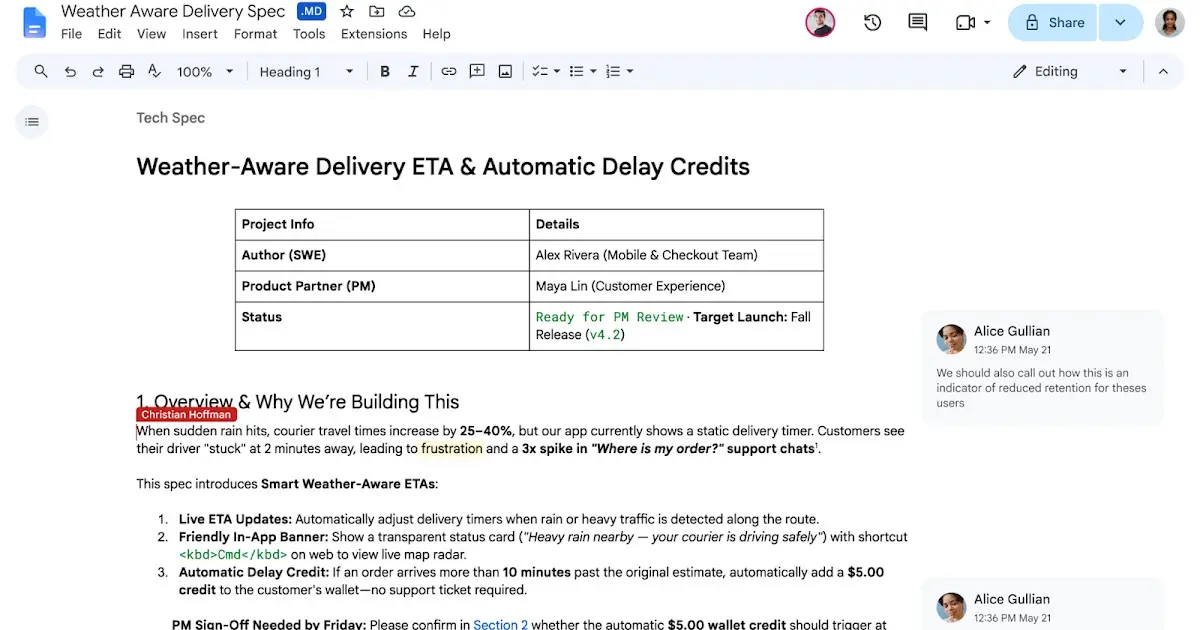The image size is (1200, 630).
Task: Follow the Section 2 link
Action: pyautogui.click(x=501, y=624)
